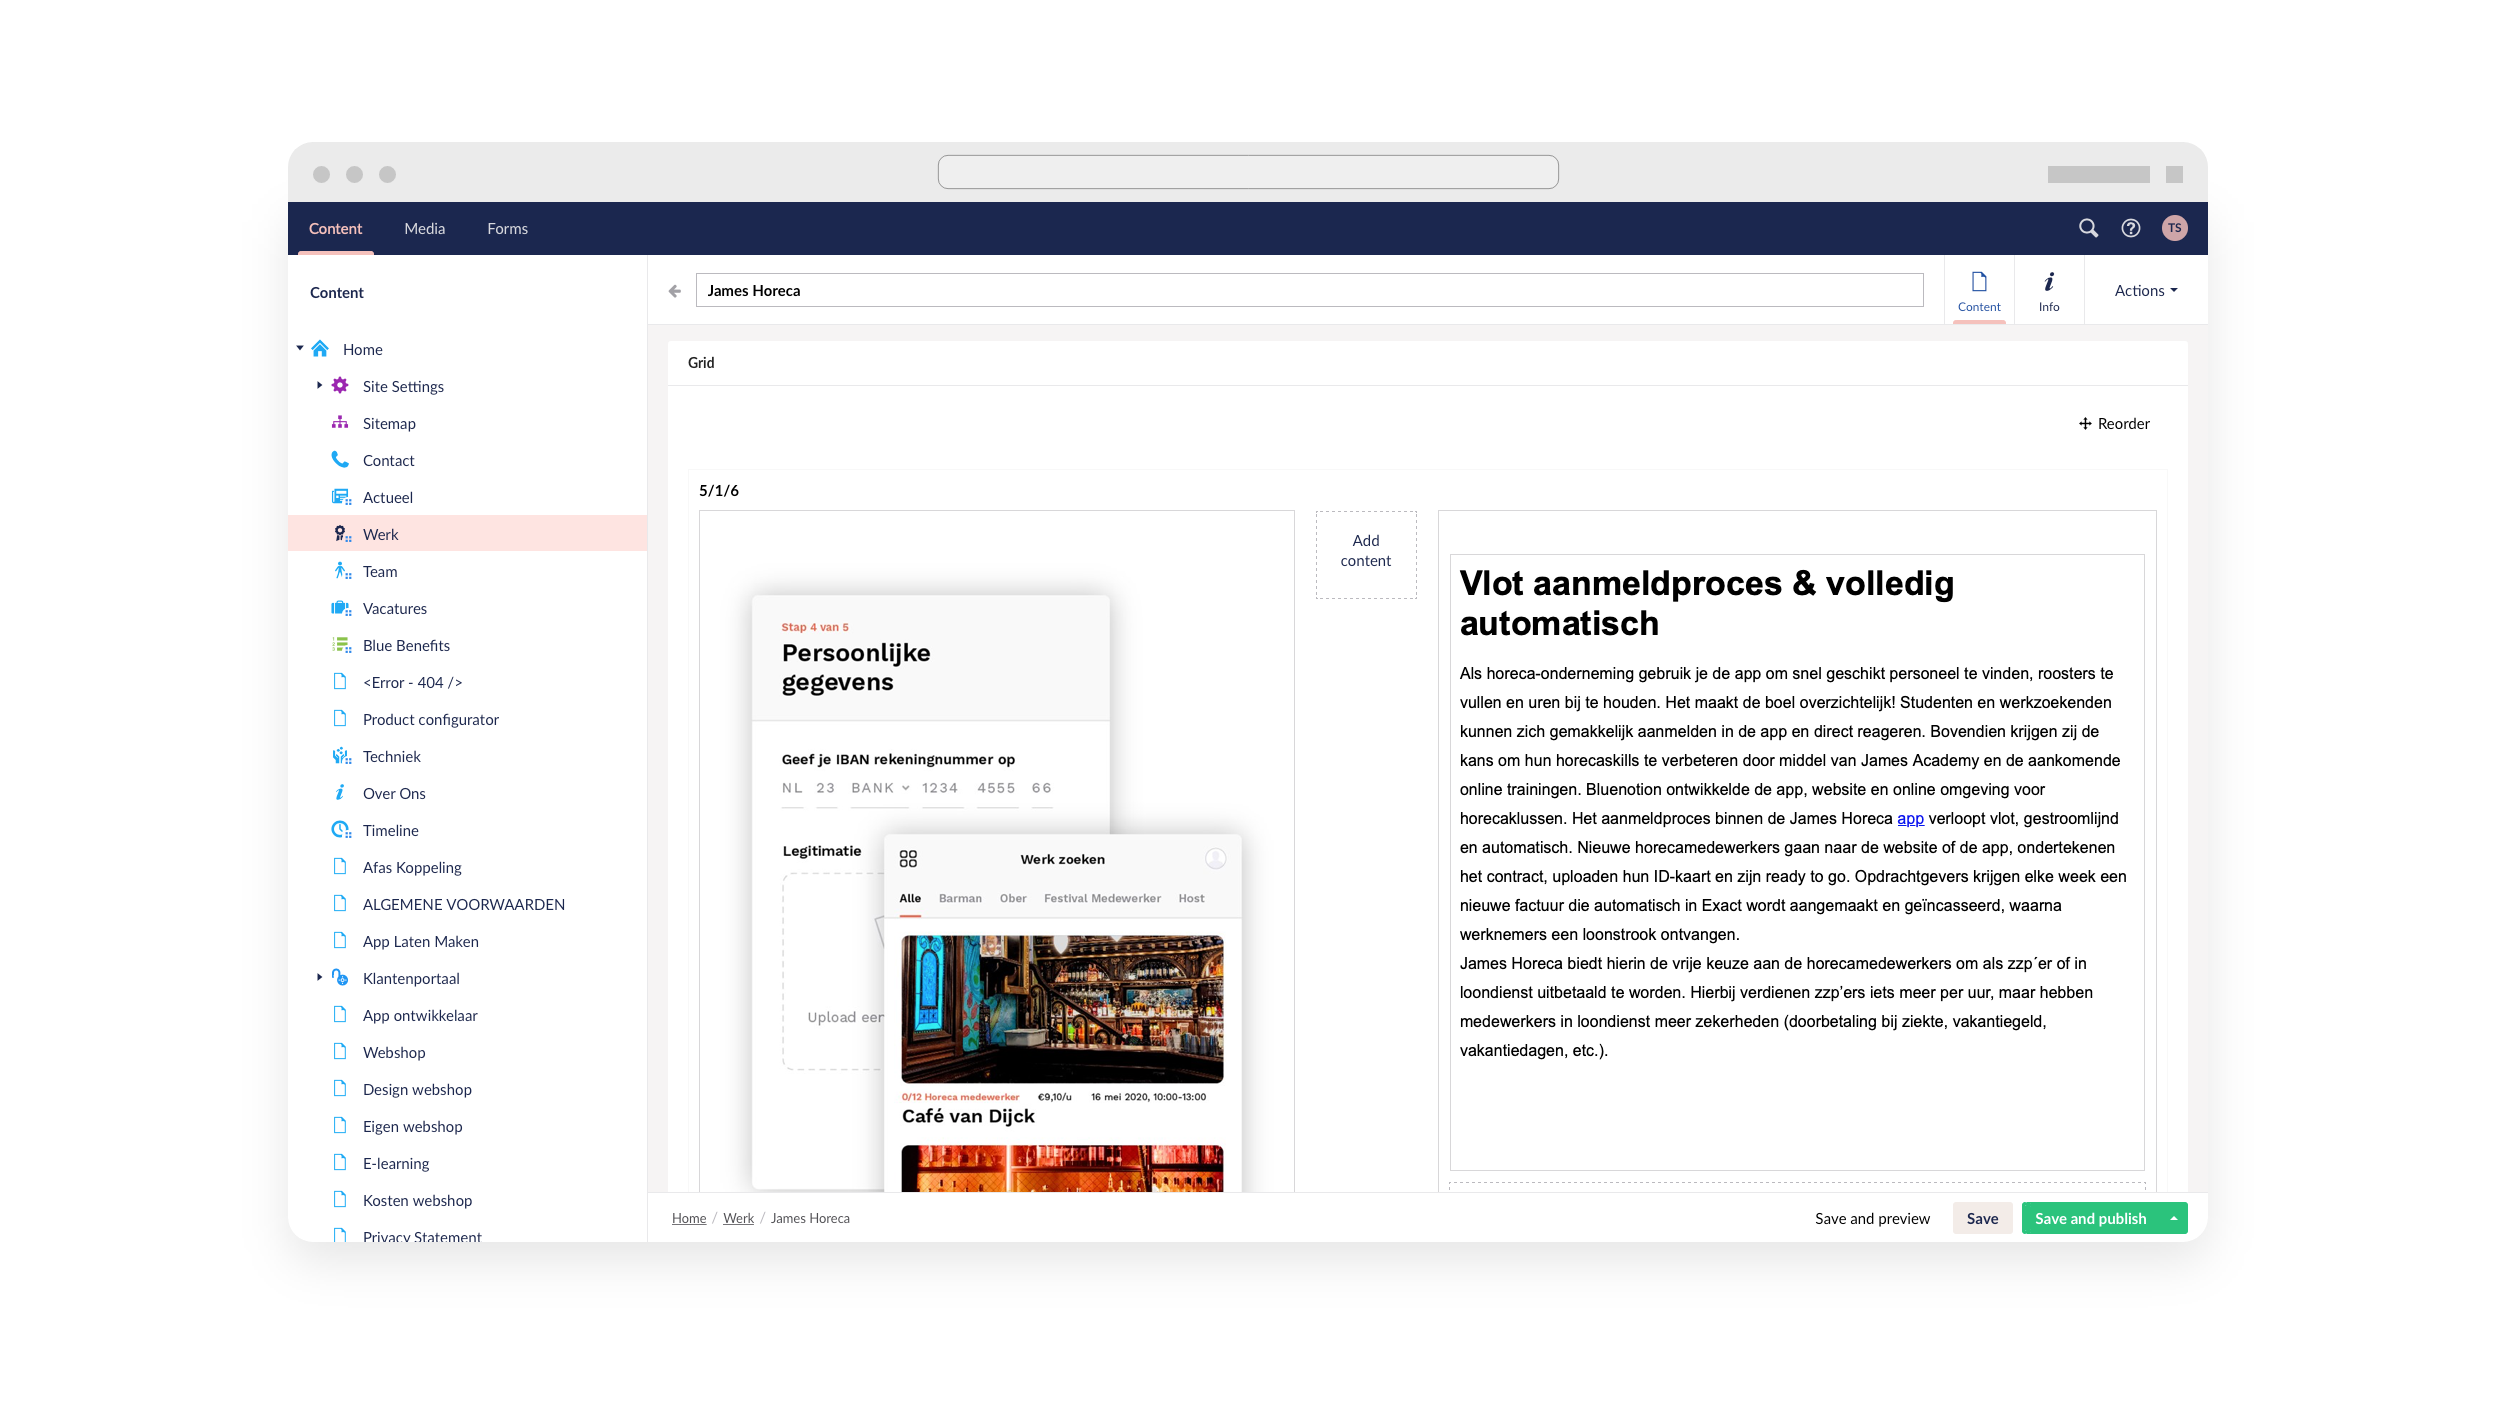Click the Over Ons info icon
The height and width of the screenshot is (1404, 2496).
pos(340,793)
